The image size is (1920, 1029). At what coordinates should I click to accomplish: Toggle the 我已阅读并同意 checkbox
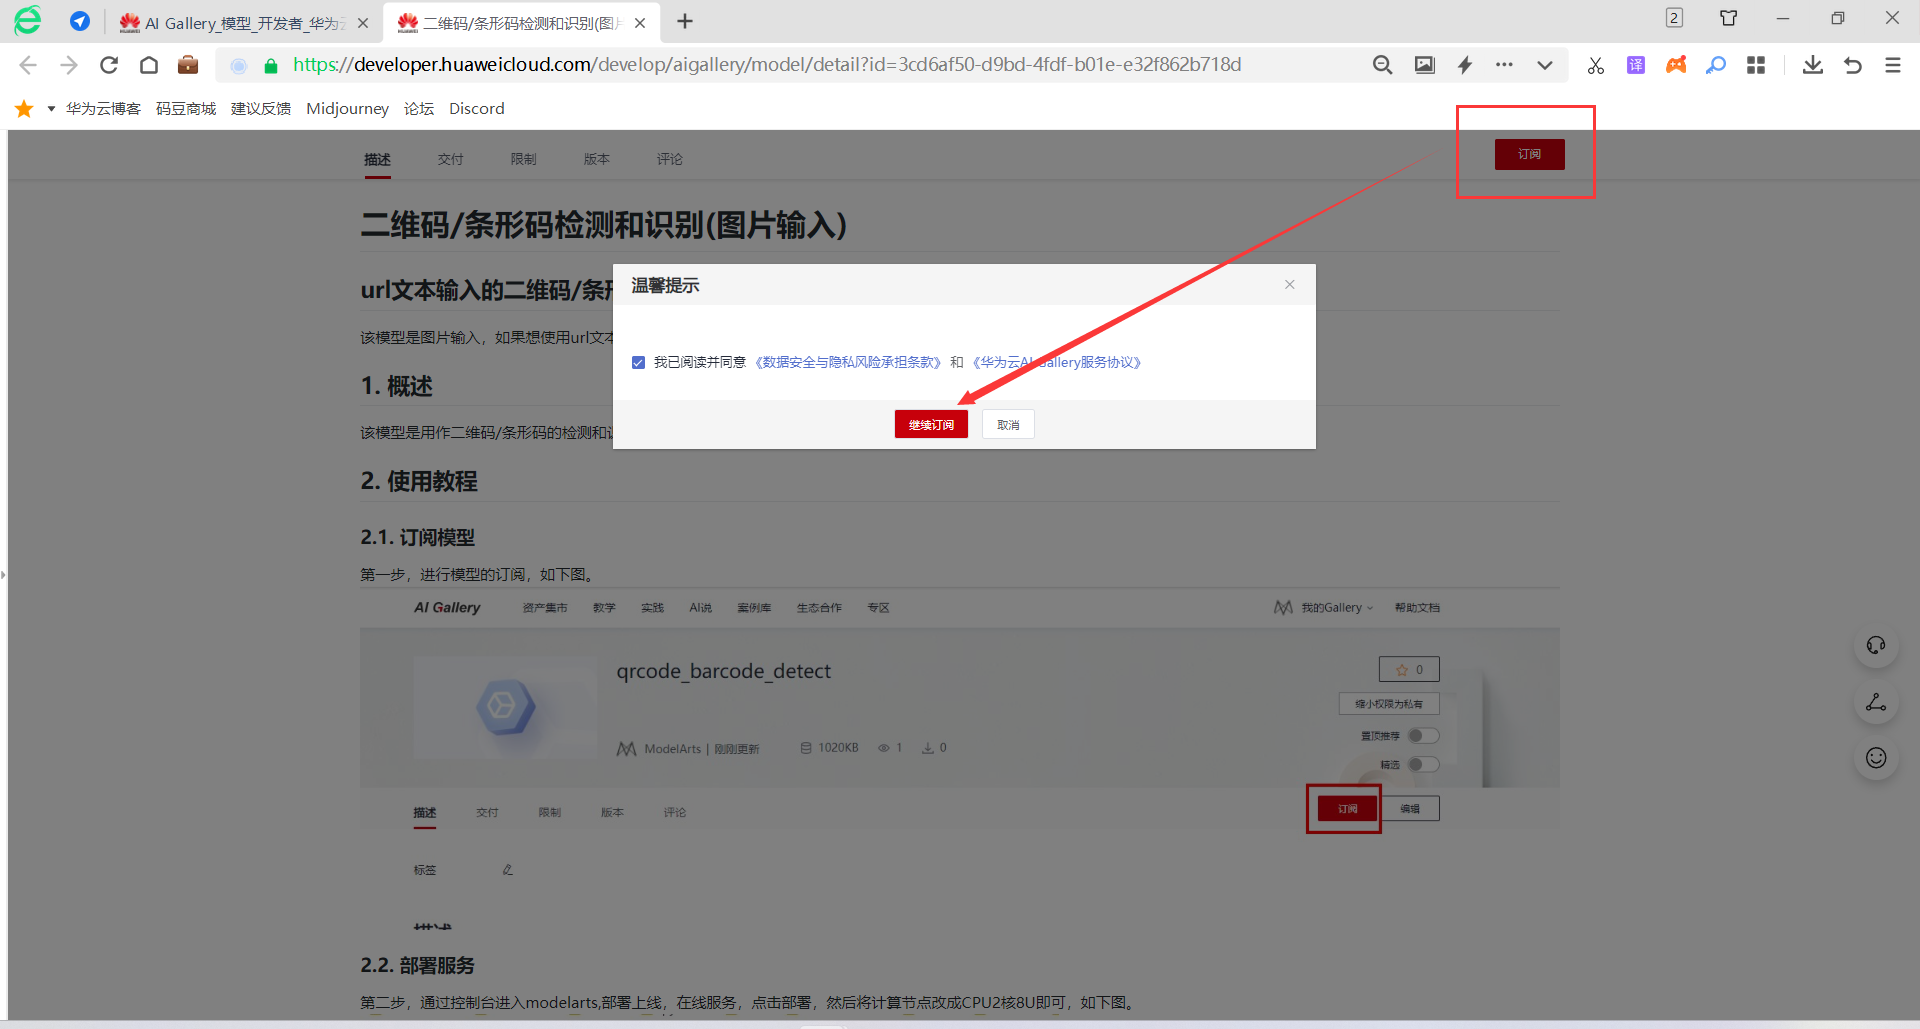coord(638,362)
